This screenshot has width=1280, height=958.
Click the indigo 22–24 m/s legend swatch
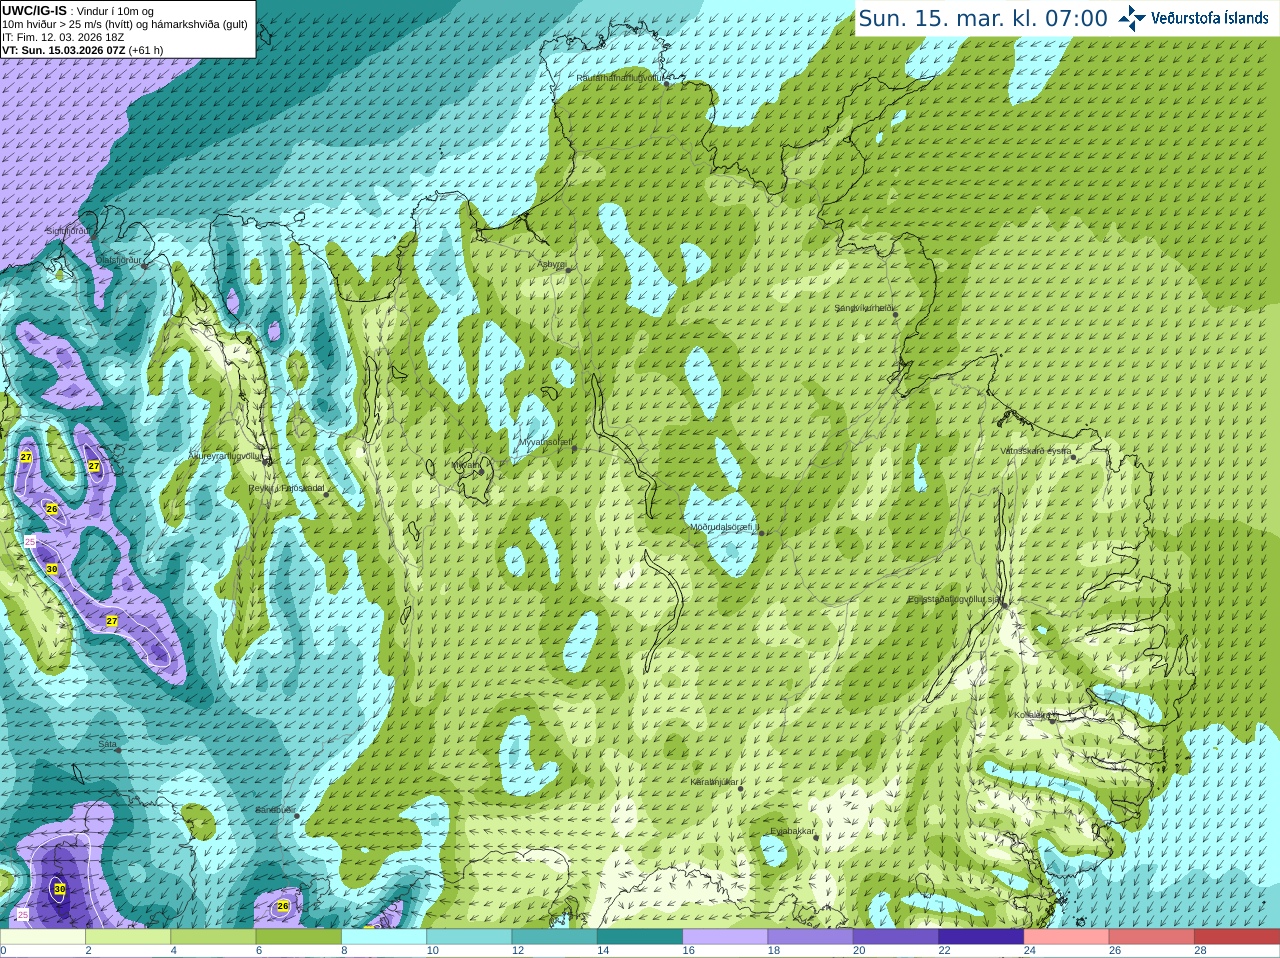coord(981,937)
